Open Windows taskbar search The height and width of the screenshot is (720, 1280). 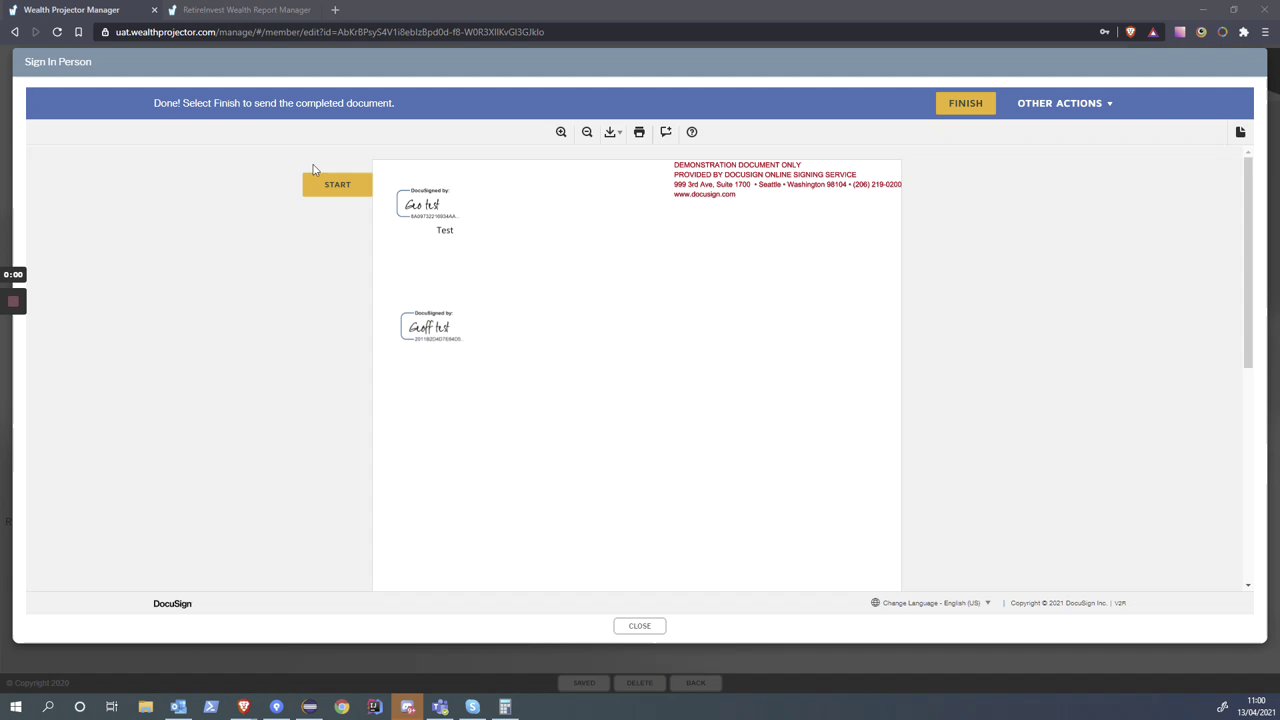(x=47, y=707)
